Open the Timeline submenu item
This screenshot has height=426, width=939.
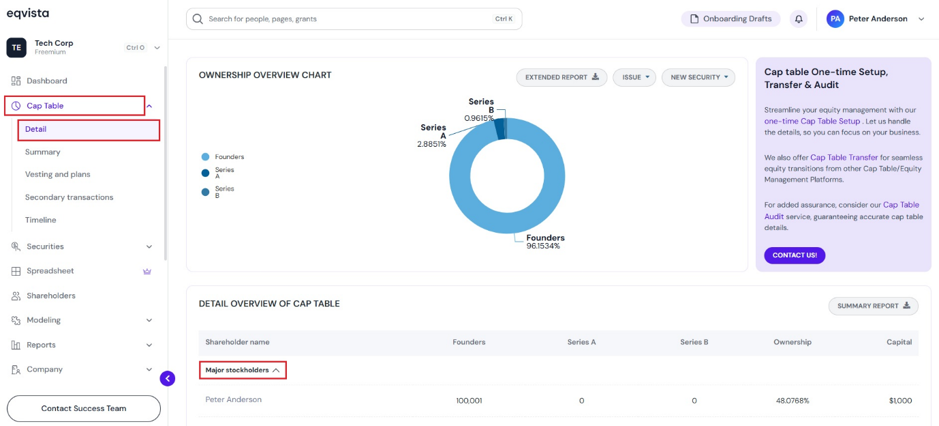[x=41, y=220]
